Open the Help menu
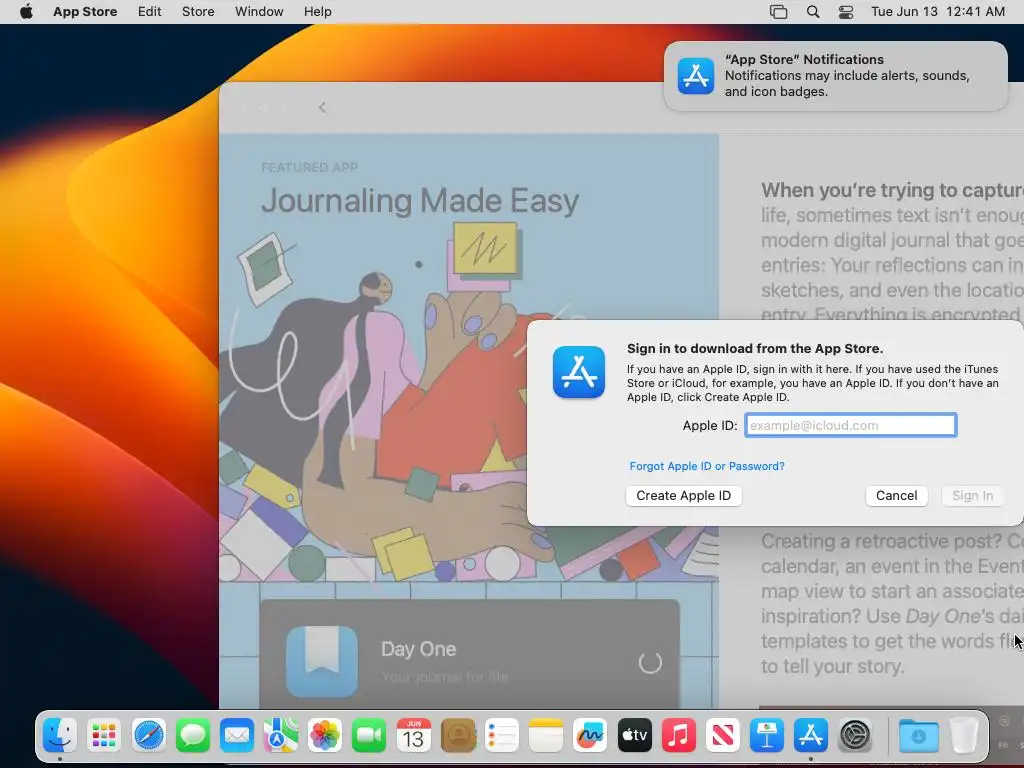Viewport: 1024px width, 768px height. click(x=317, y=12)
